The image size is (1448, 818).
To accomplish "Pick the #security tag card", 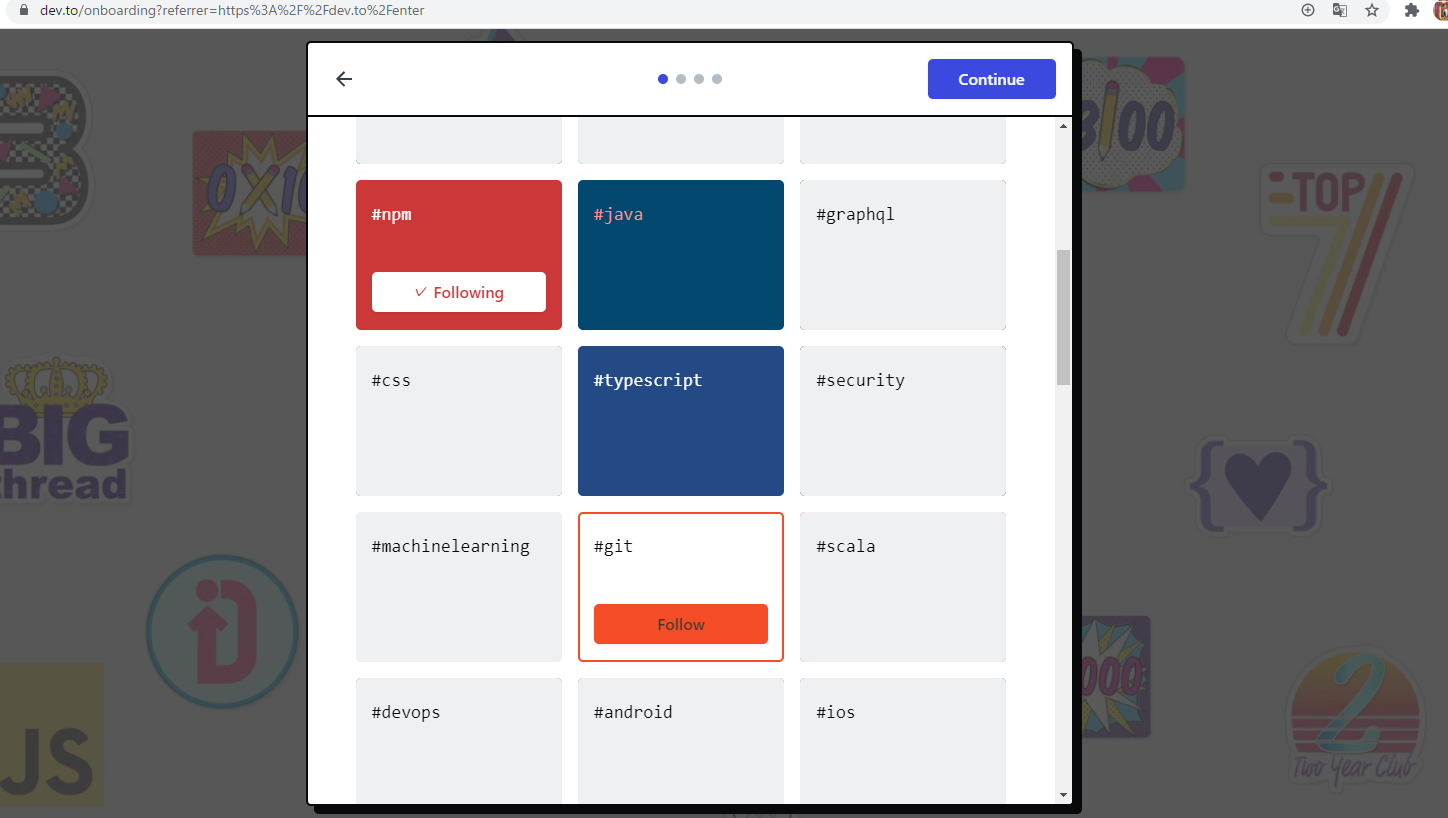I will [903, 421].
